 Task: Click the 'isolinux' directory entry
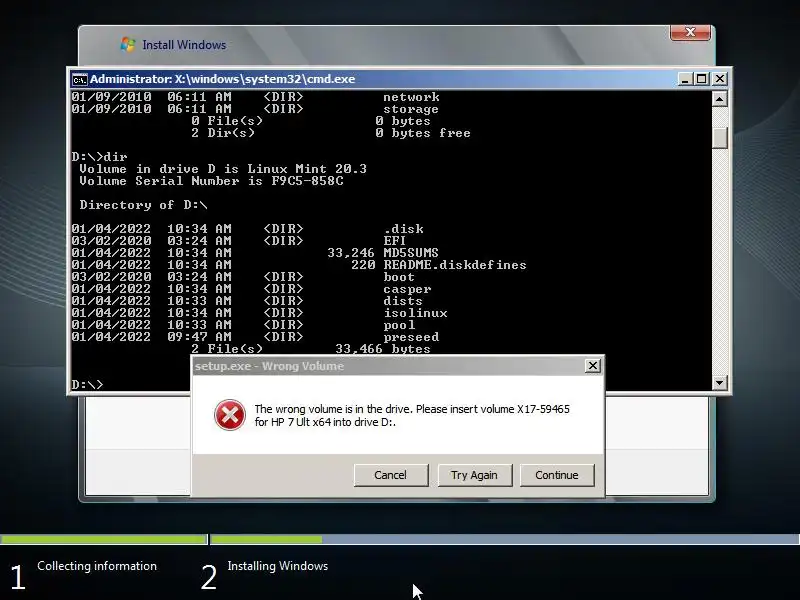(415, 313)
